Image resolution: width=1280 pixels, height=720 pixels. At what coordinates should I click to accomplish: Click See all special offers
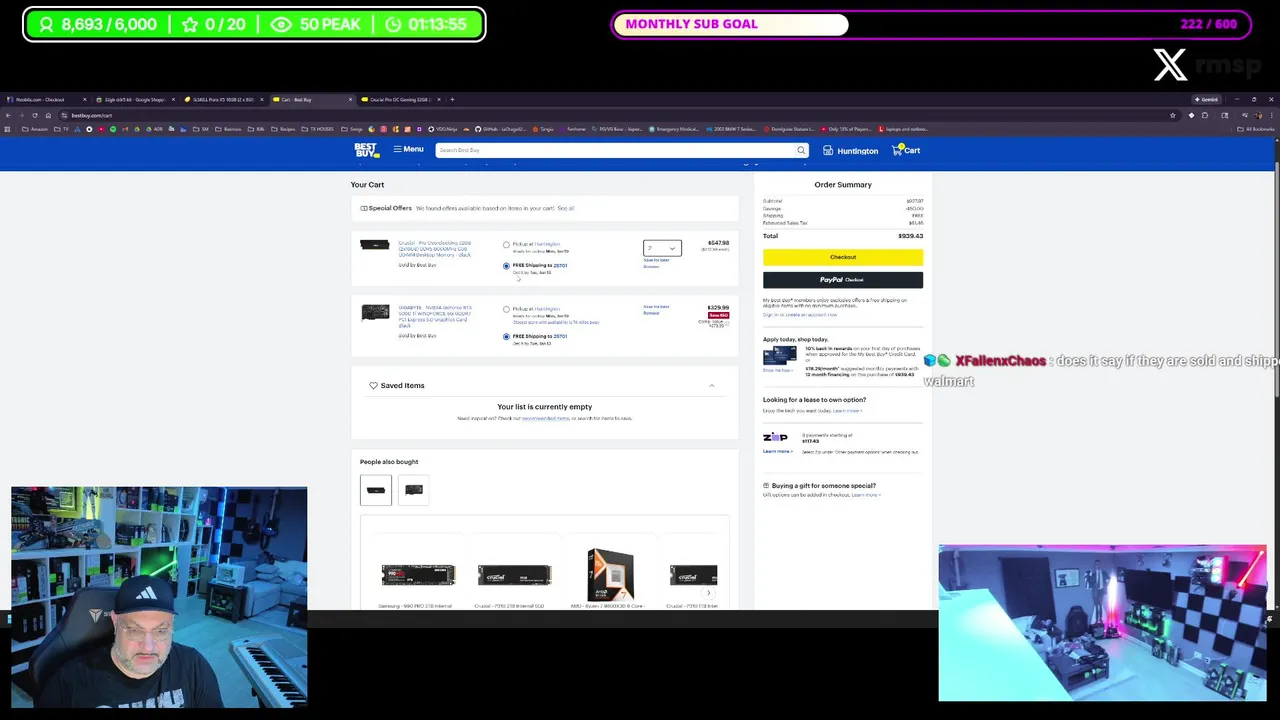565,208
